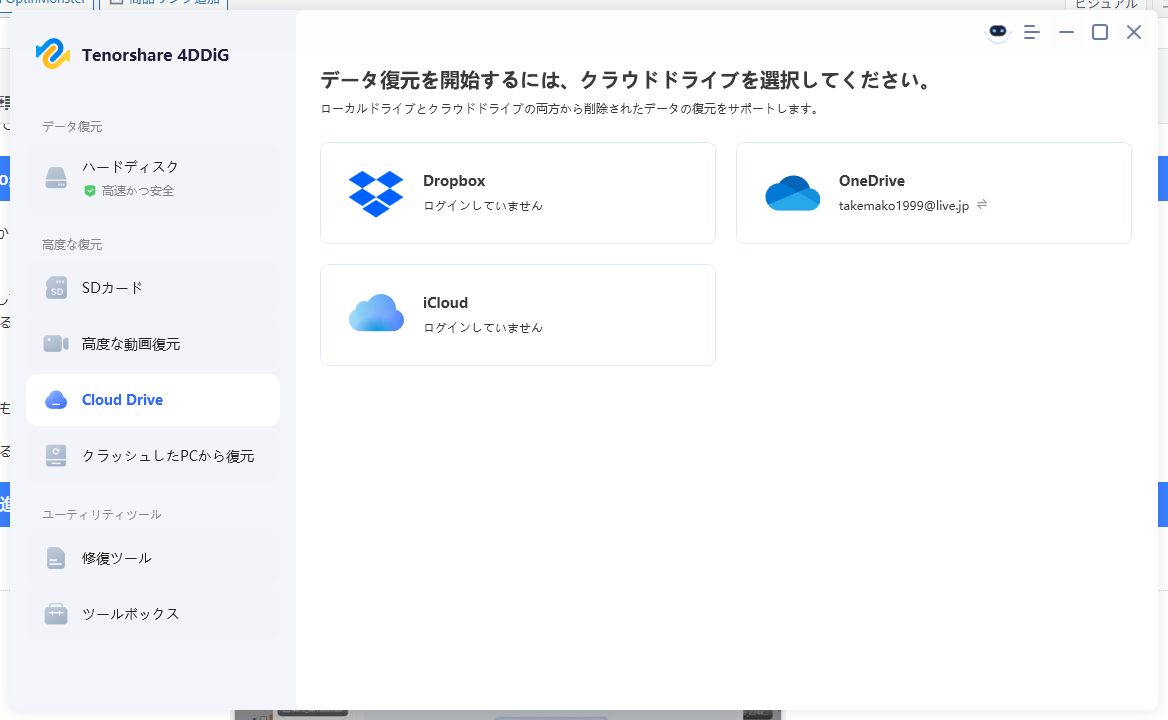Image resolution: width=1168 pixels, height=720 pixels.
Task: Open the hamburger menu in title bar
Action: pyautogui.click(x=1032, y=33)
